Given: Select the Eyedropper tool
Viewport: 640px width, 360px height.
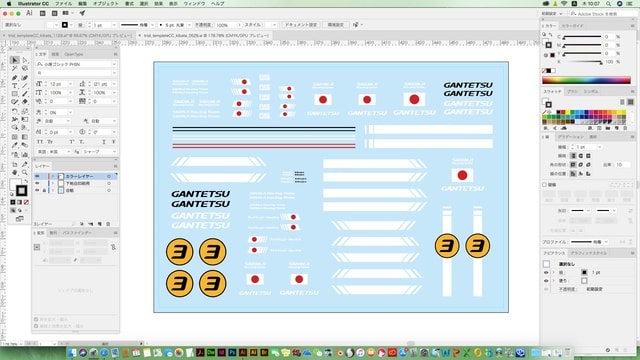Looking at the screenshot, I should 15,145.
